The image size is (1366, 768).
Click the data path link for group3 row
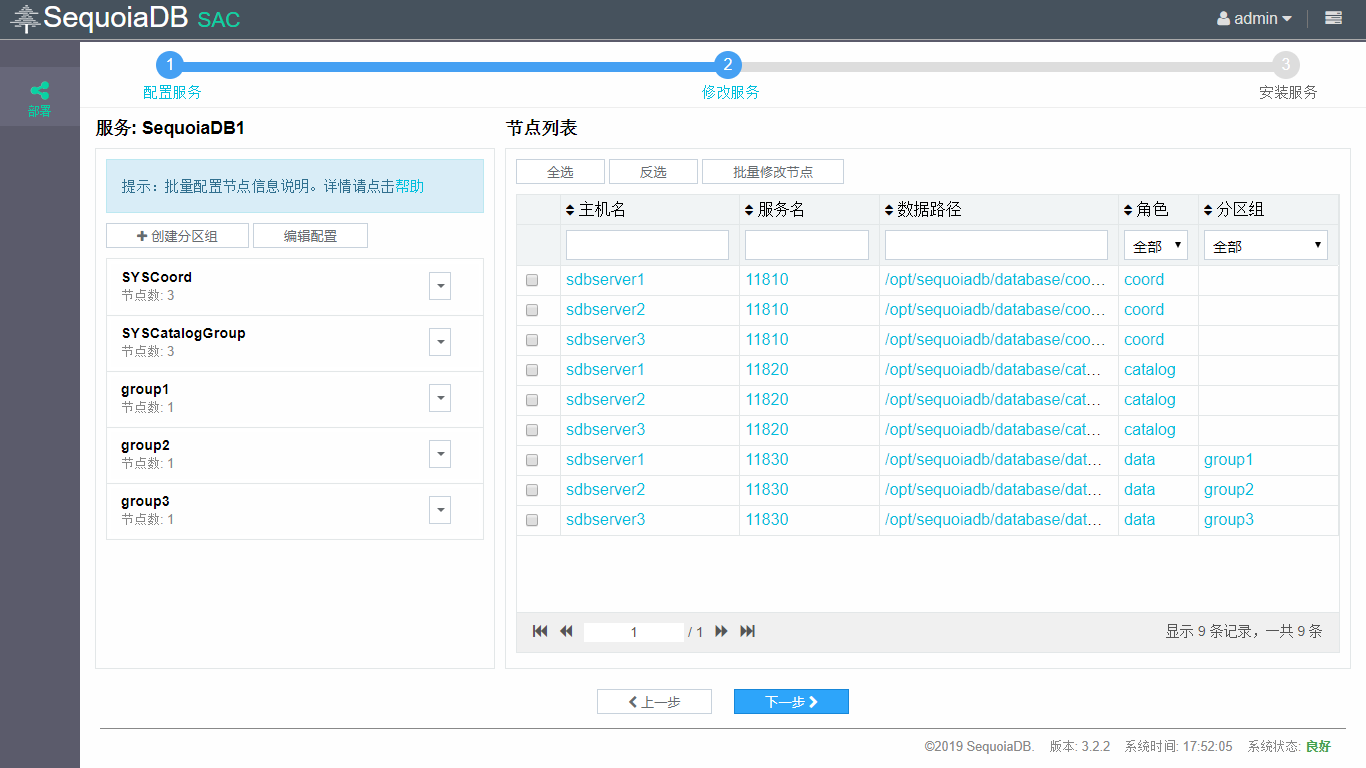click(994, 520)
